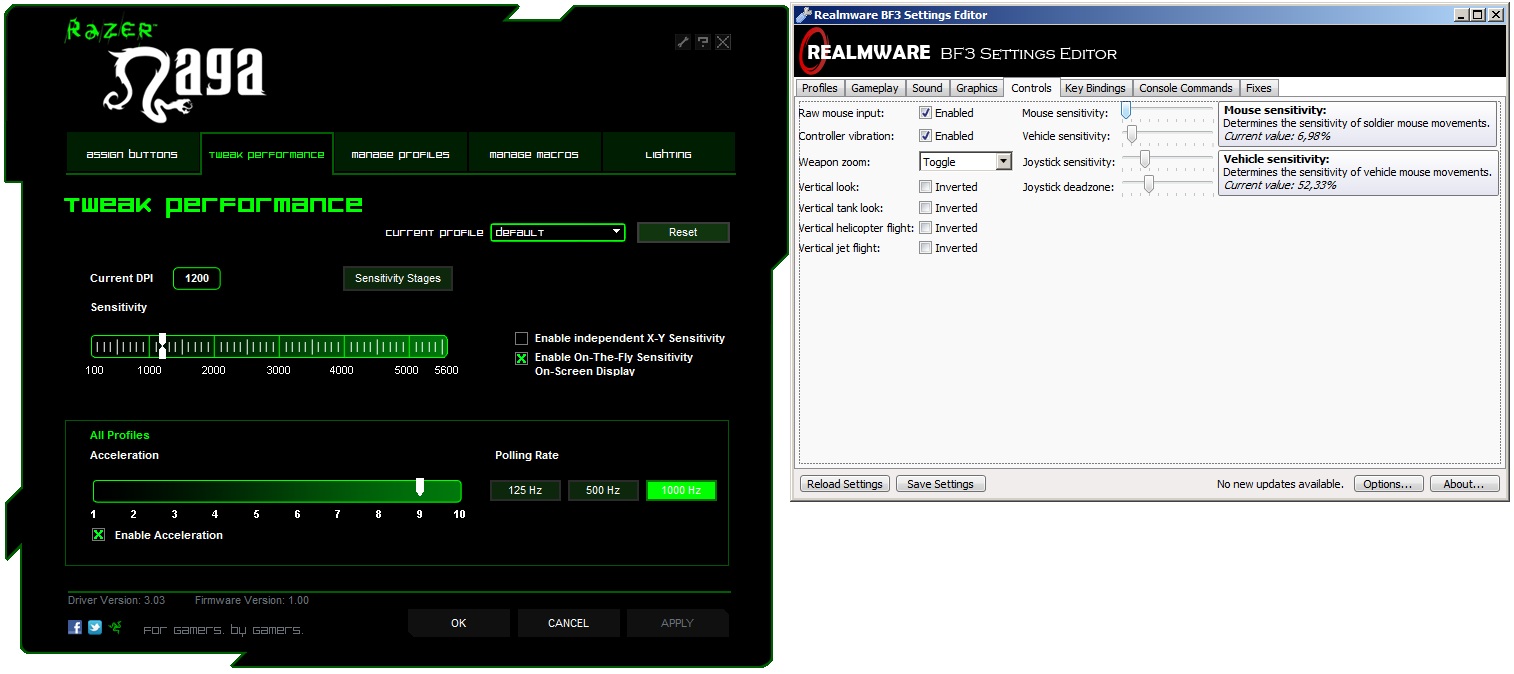
Task: Switch to the Assign Buttons tab
Action: pos(132,154)
